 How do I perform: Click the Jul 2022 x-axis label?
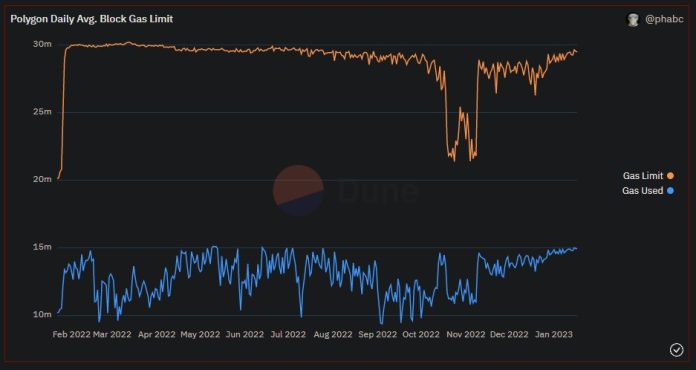click(x=289, y=335)
